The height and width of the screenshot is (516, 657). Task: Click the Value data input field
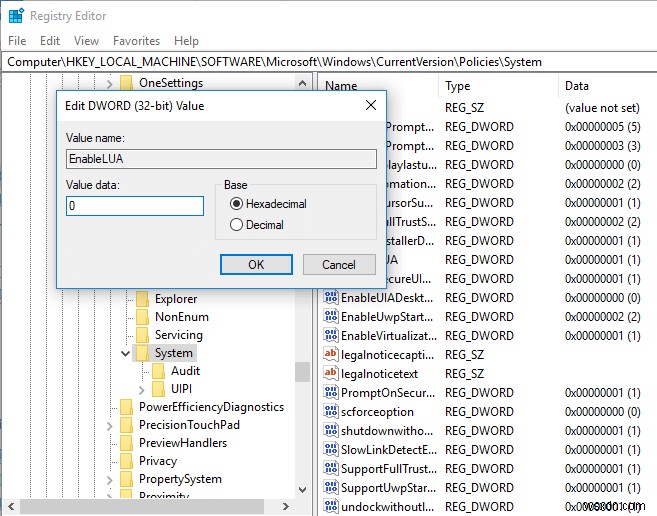pos(135,206)
